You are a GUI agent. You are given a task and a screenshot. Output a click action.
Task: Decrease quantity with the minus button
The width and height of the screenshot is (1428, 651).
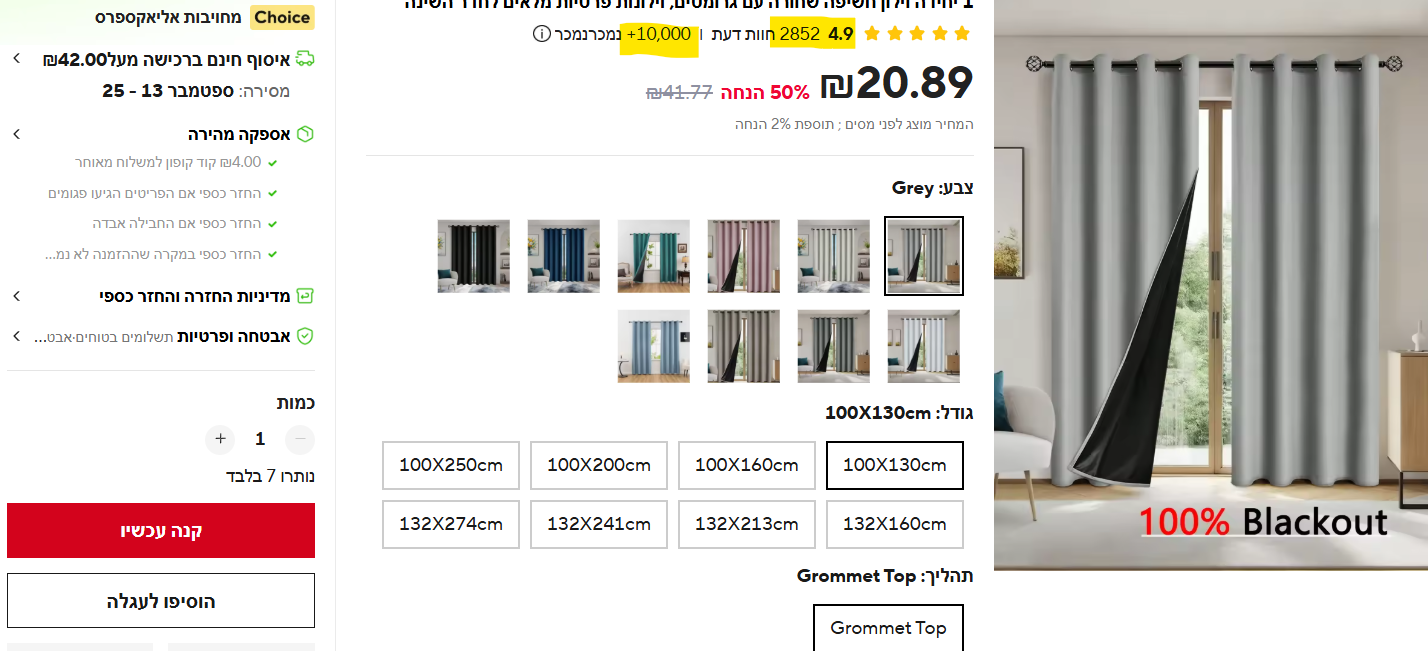pyautogui.click(x=300, y=439)
